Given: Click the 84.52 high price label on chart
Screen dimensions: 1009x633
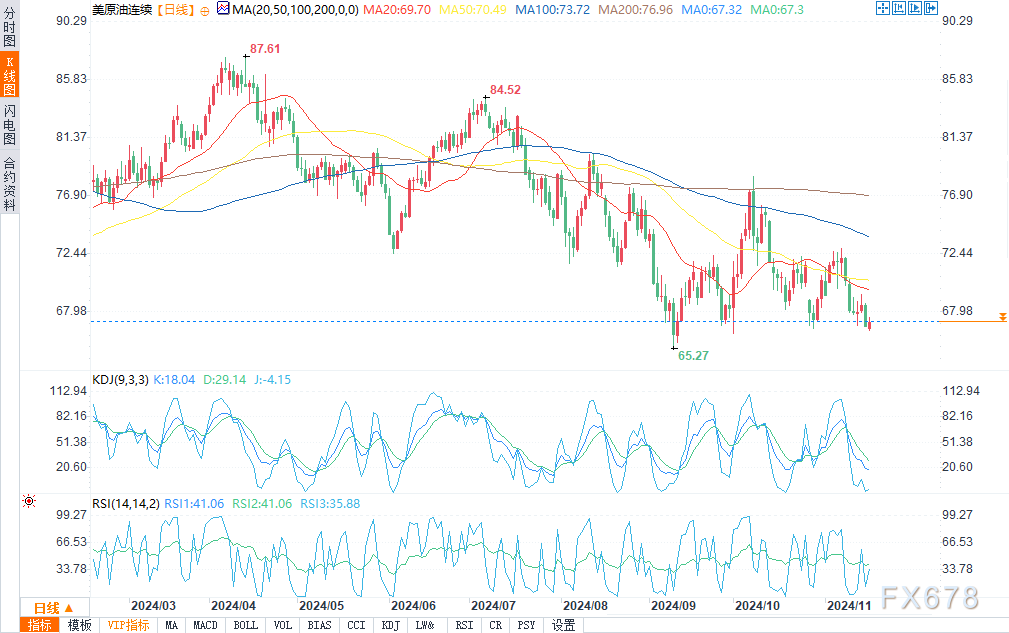Looking at the screenshot, I should (x=505, y=90).
